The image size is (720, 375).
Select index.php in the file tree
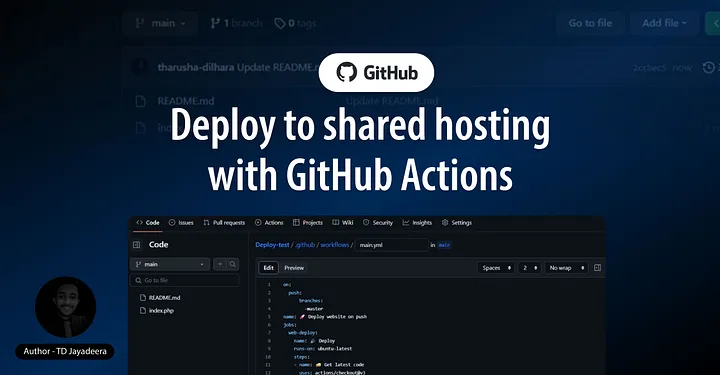[157, 311]
